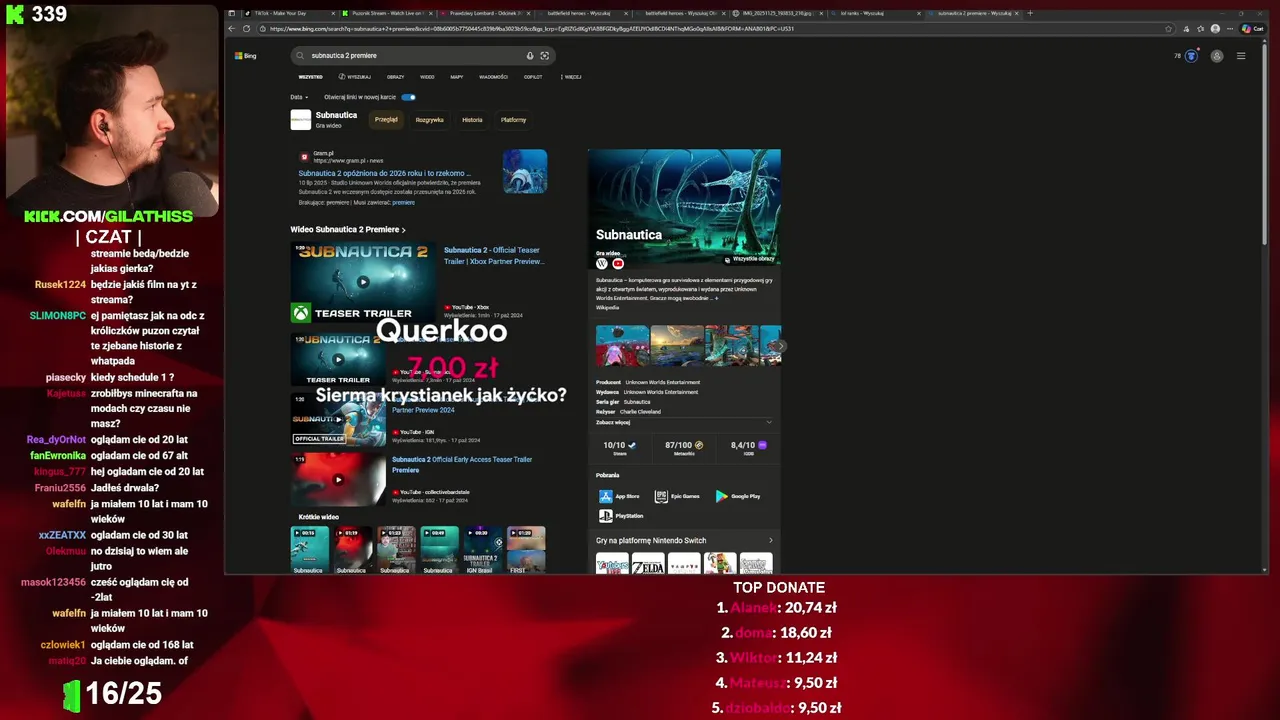Open the Wikipedia icon under Subnautica

(602, 263)
